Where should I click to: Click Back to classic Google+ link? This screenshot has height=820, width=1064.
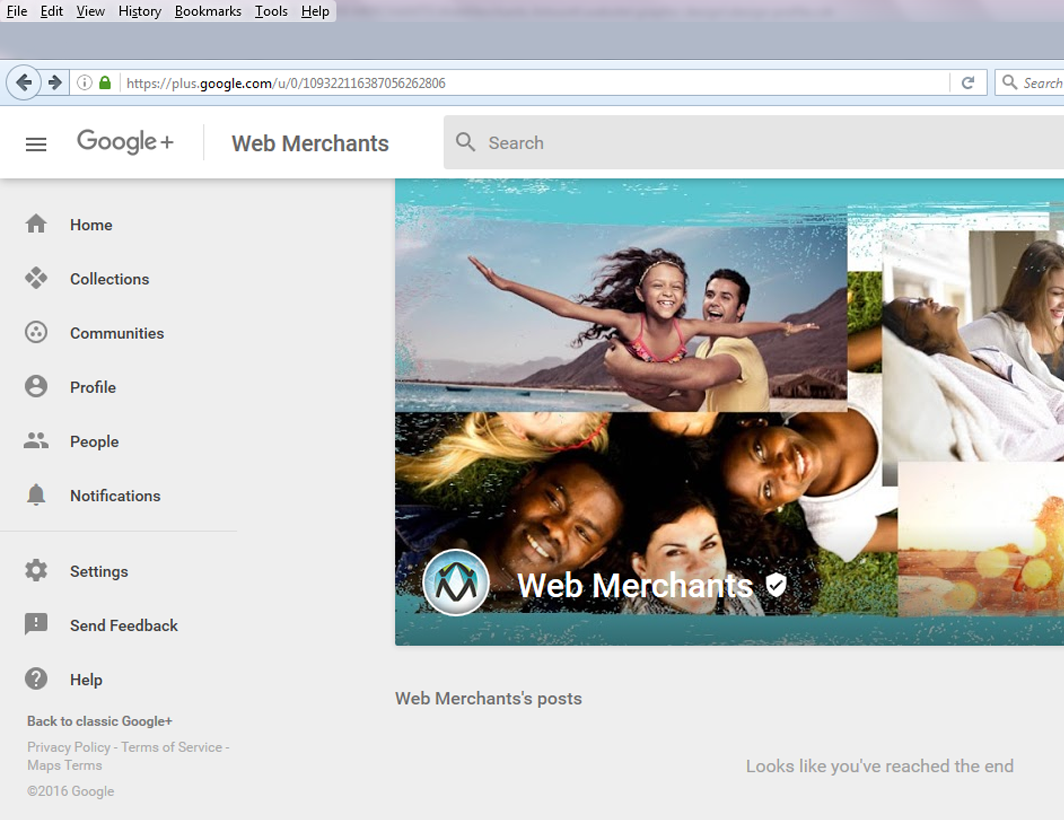(99, 721)
